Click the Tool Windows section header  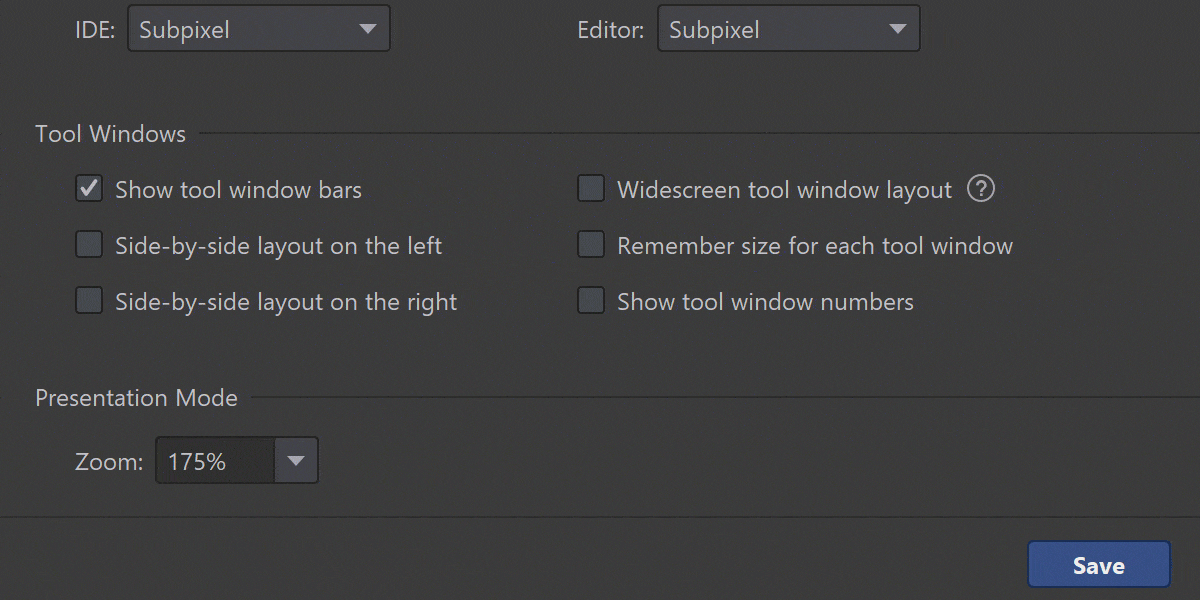point(110,133)
